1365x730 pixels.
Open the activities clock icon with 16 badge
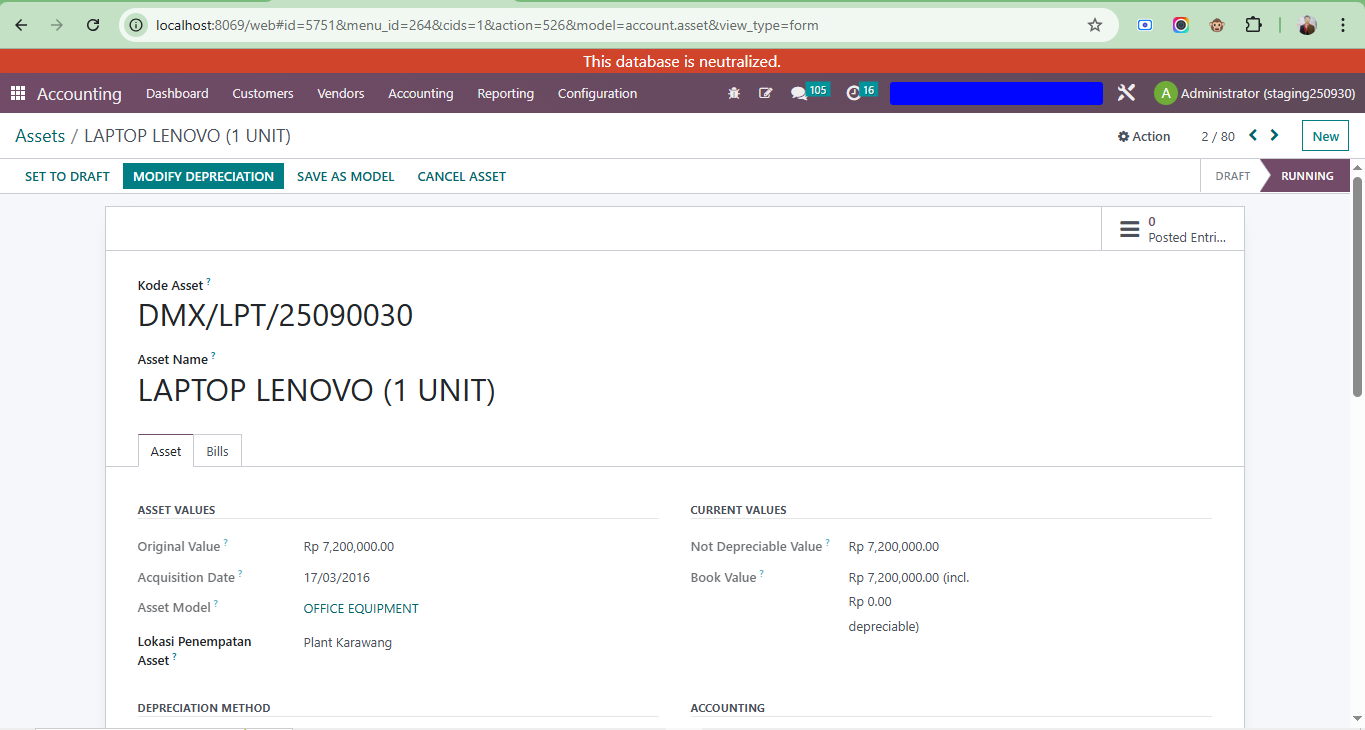pyautogui.click(x=861, y=92)
